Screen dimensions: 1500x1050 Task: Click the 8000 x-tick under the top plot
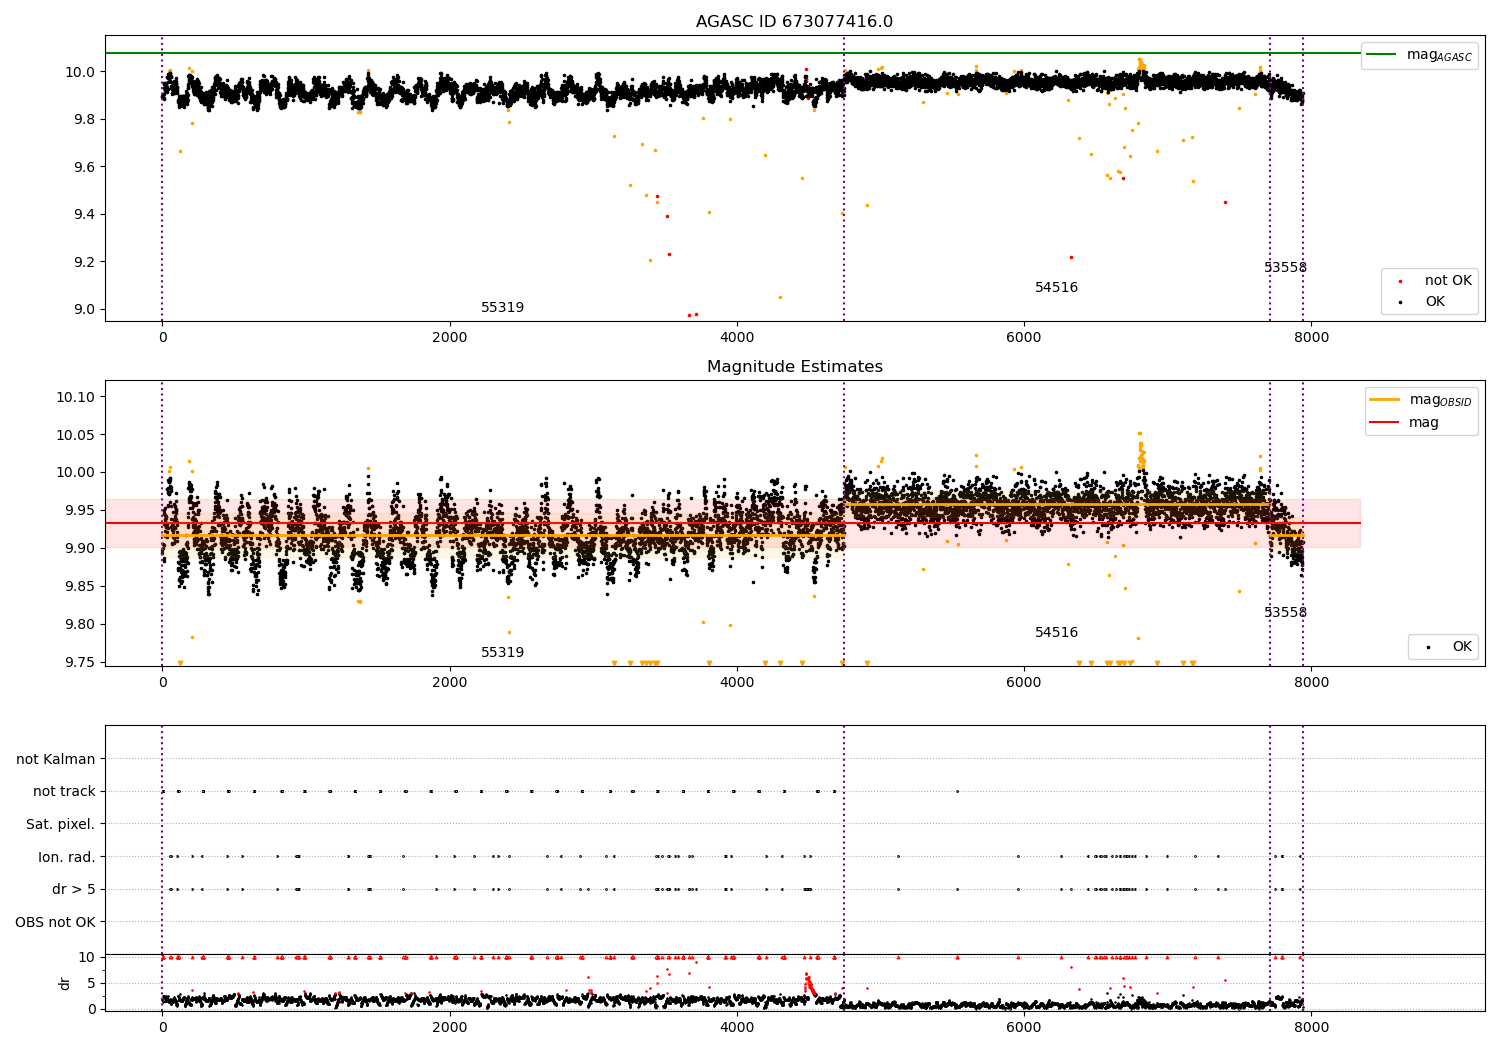(x=1312, y=338)
